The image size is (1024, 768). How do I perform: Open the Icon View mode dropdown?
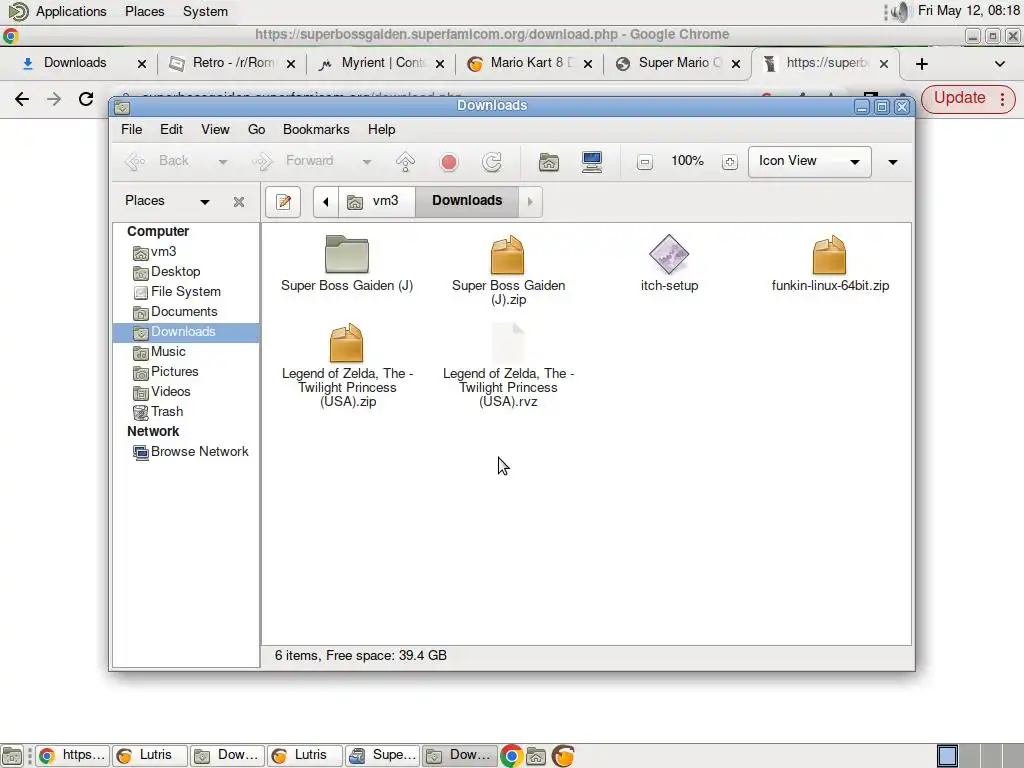point(809,161)
